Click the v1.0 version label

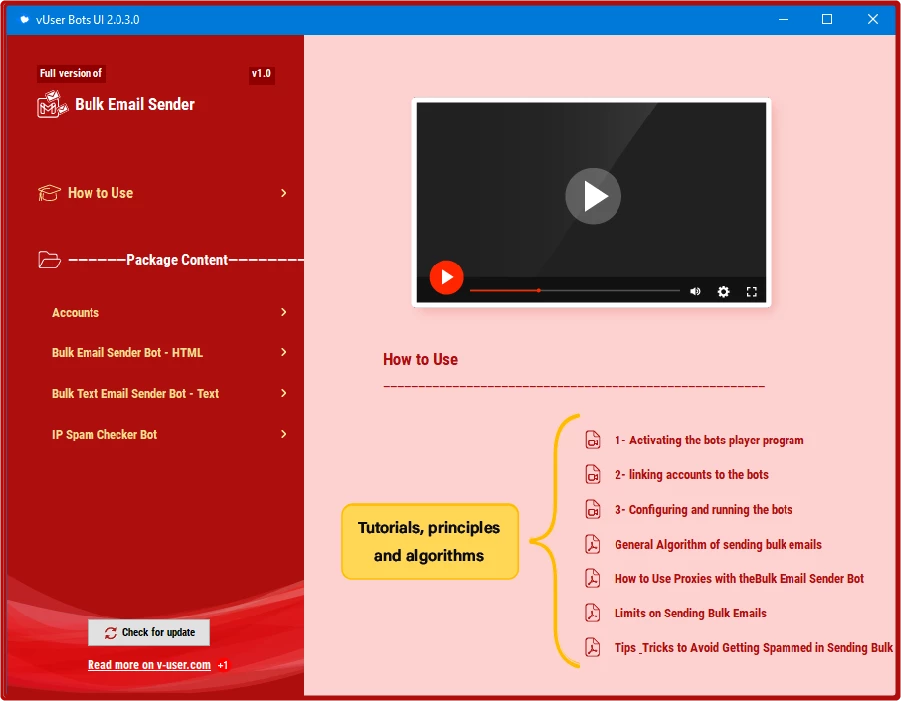coord(261,74)
